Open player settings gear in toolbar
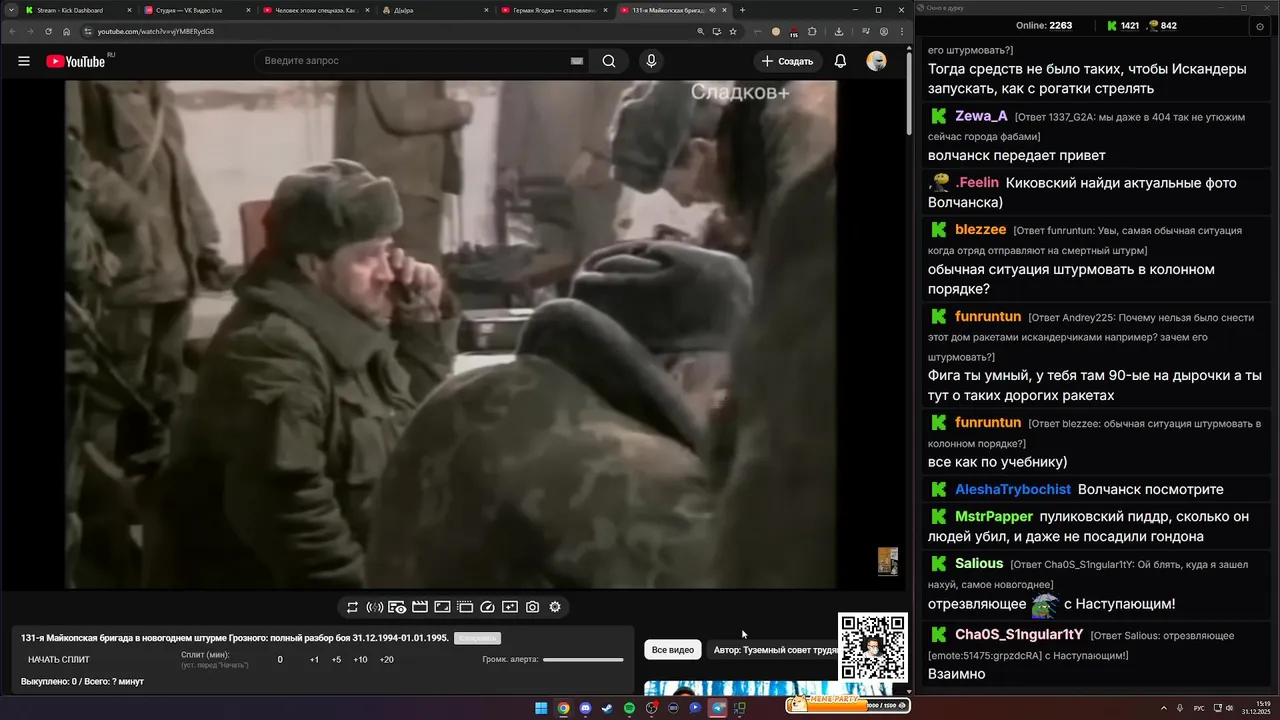This screenshot has width=1280, height=720. tap(555, 607)
